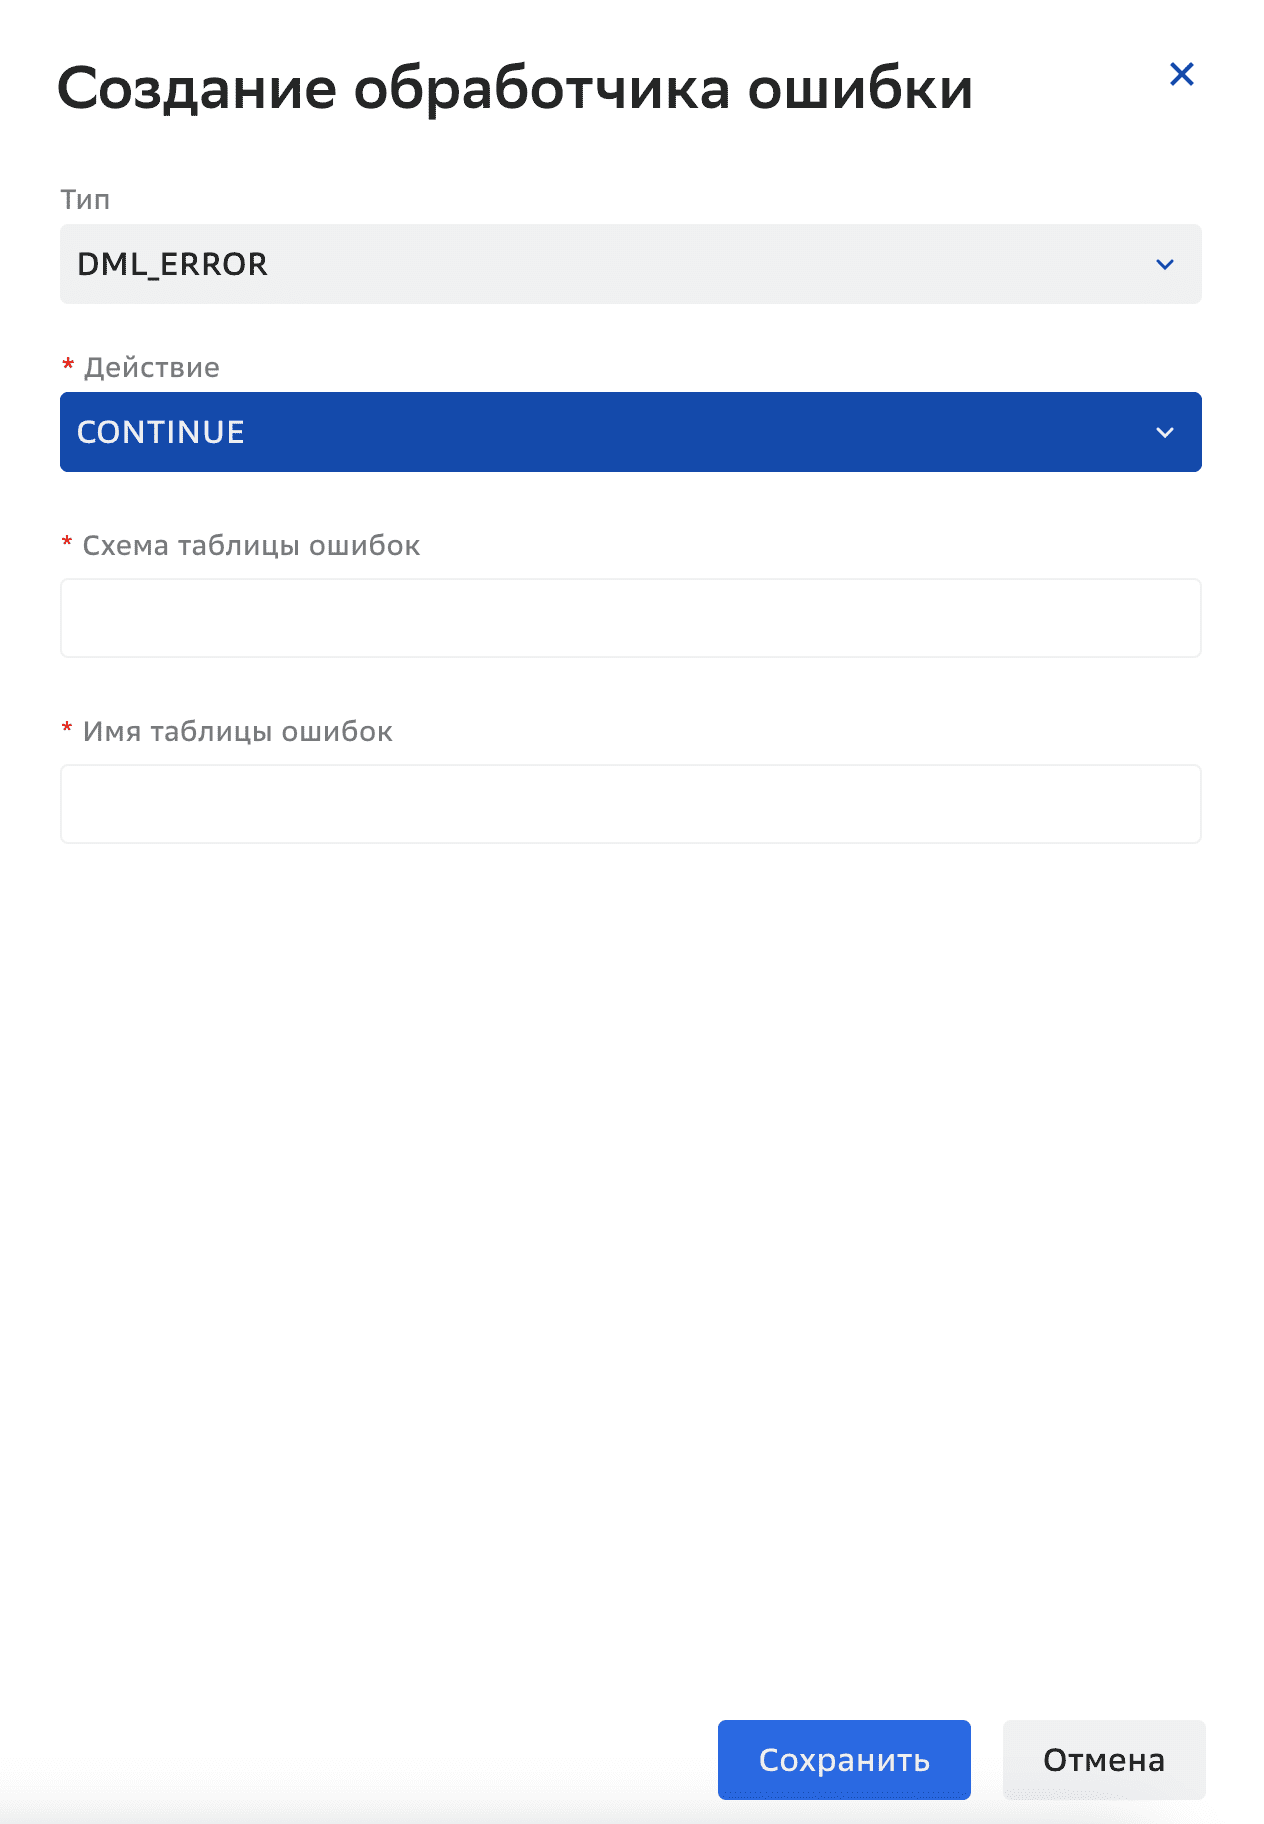Click the dialog title Создание обработчика ошибки

point(515,88)
